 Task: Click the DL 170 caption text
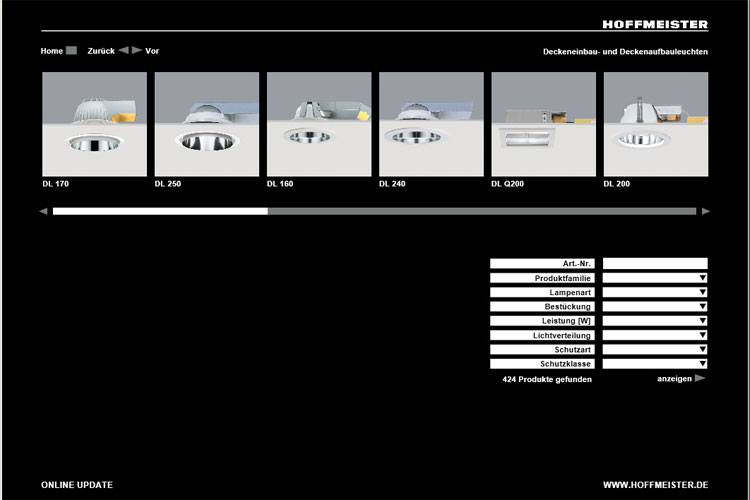coord(55,184)
